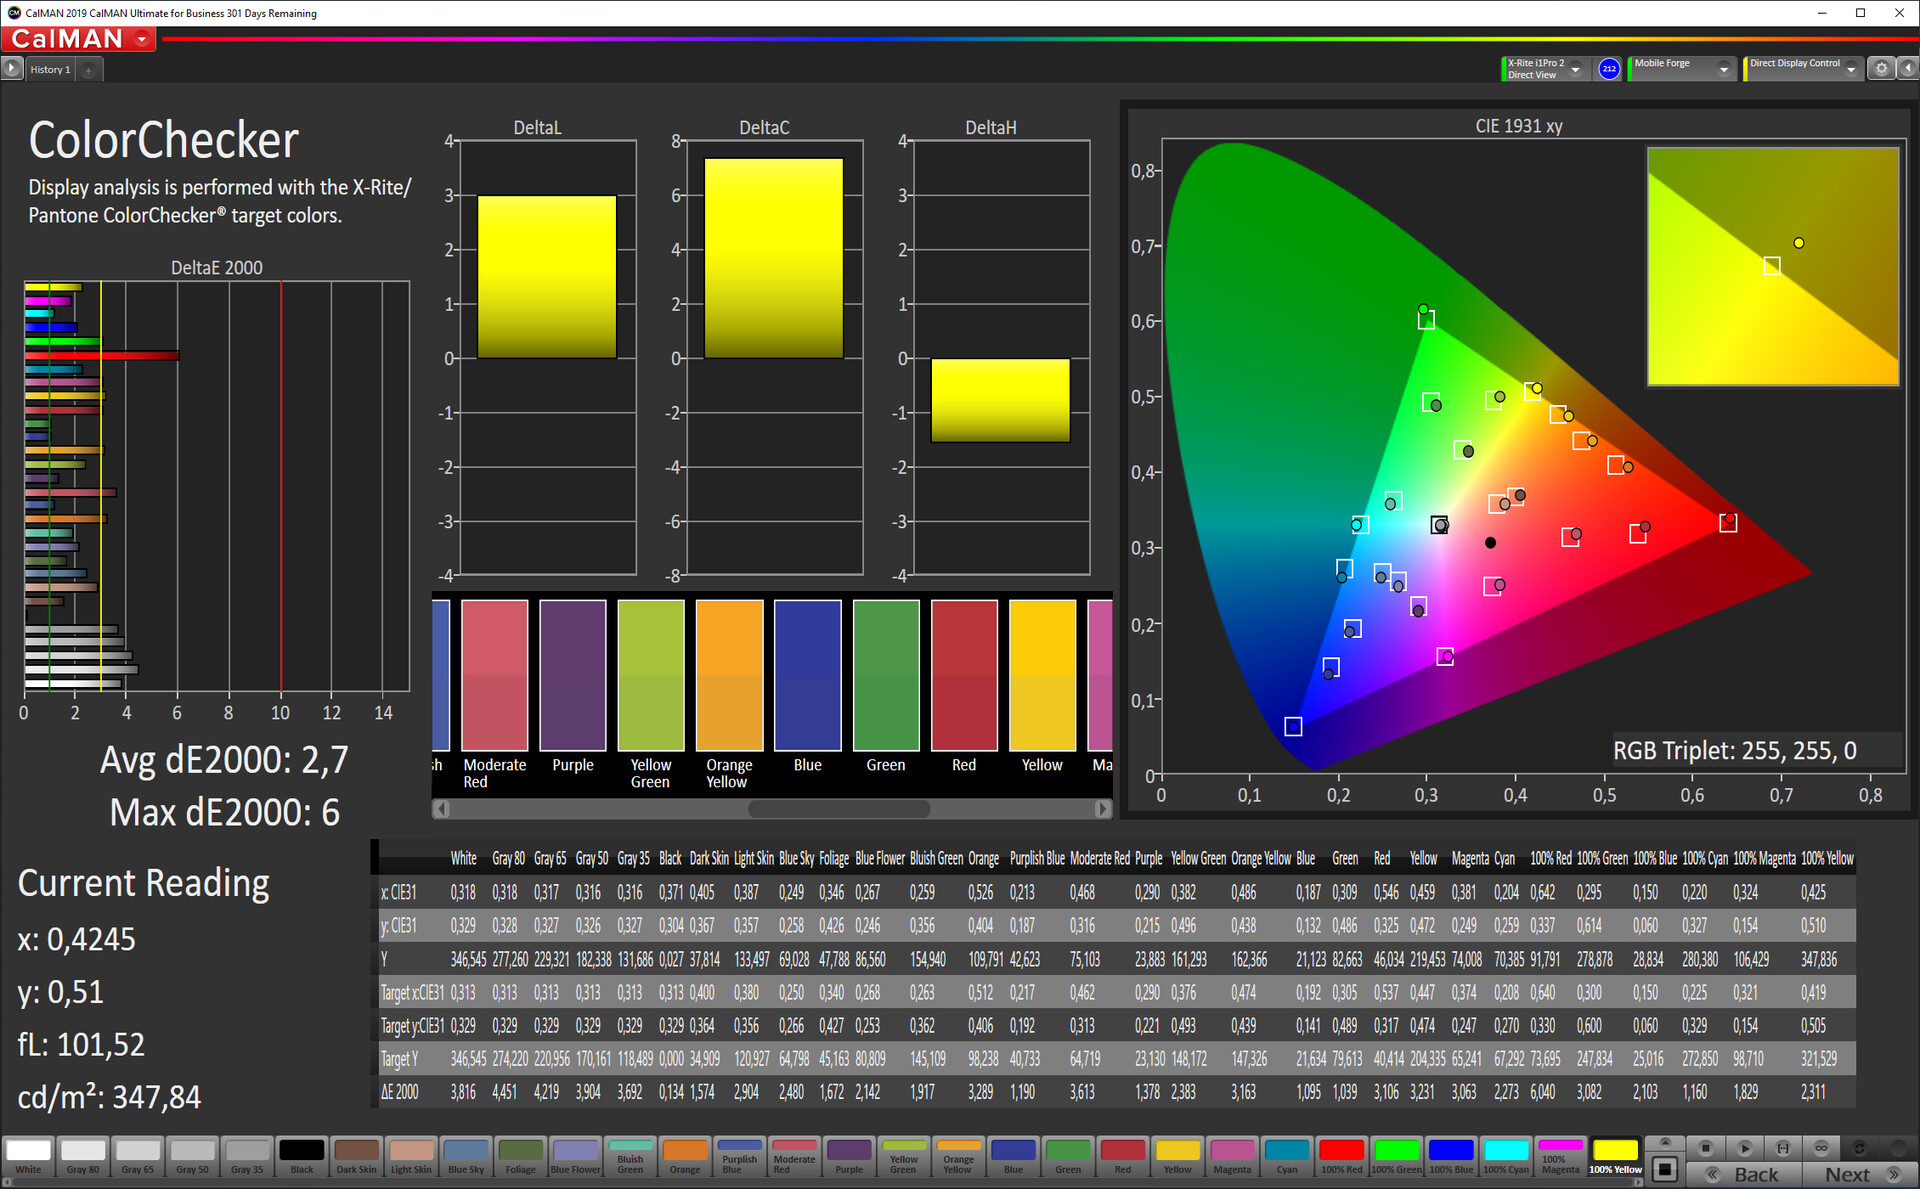
Task: Select the Gray 80 patch
Action: 83,1156
